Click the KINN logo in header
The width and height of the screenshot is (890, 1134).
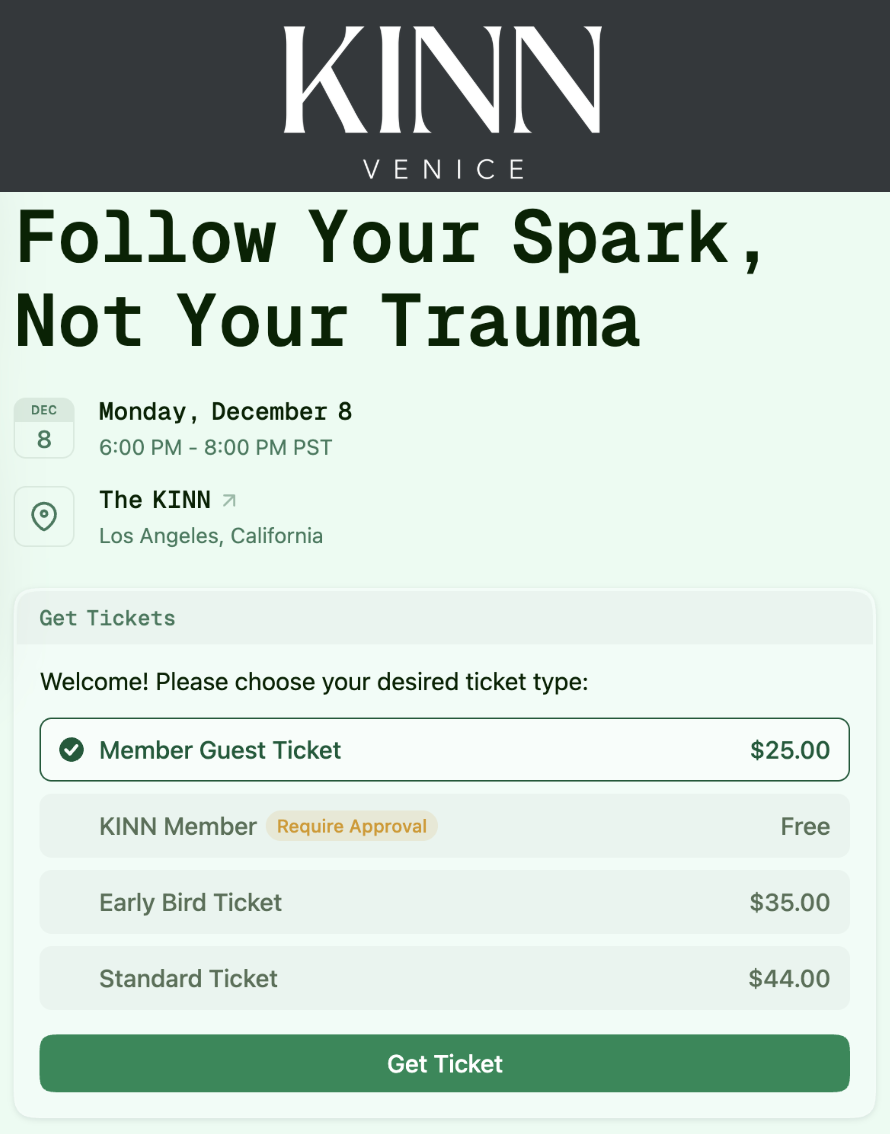tap(443, 80)
